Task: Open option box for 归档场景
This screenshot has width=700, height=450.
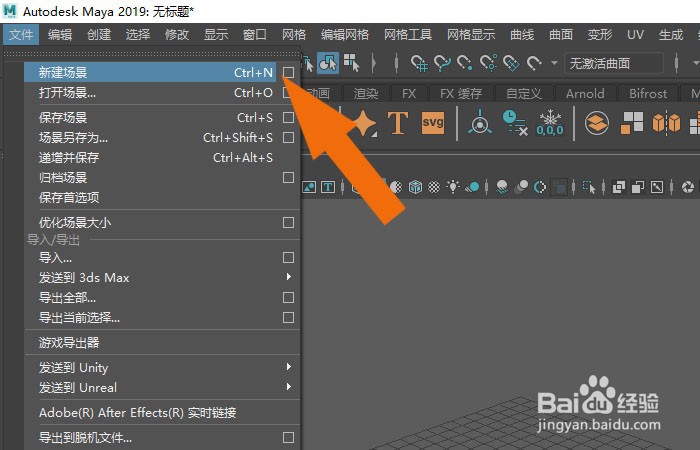Action: pos(288,178)
